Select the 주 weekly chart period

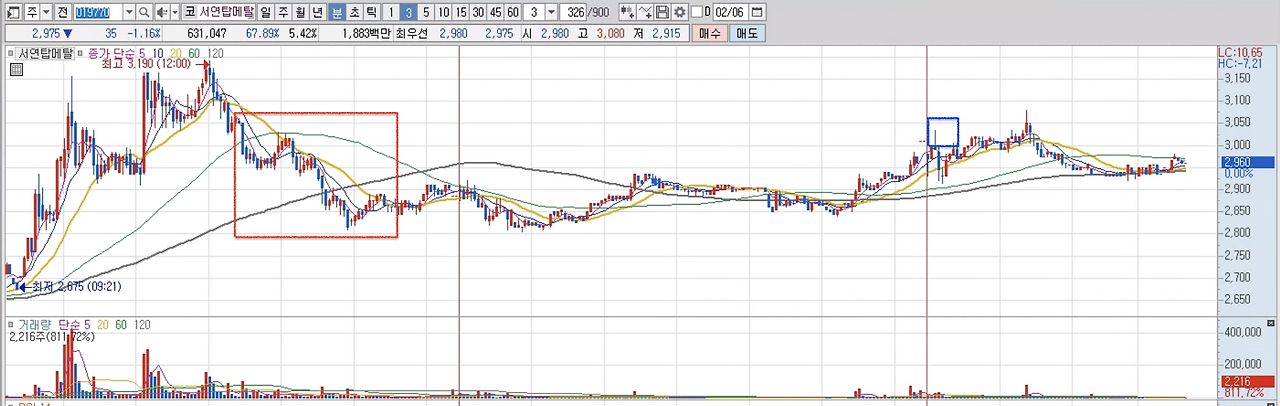tap(283, 12)
